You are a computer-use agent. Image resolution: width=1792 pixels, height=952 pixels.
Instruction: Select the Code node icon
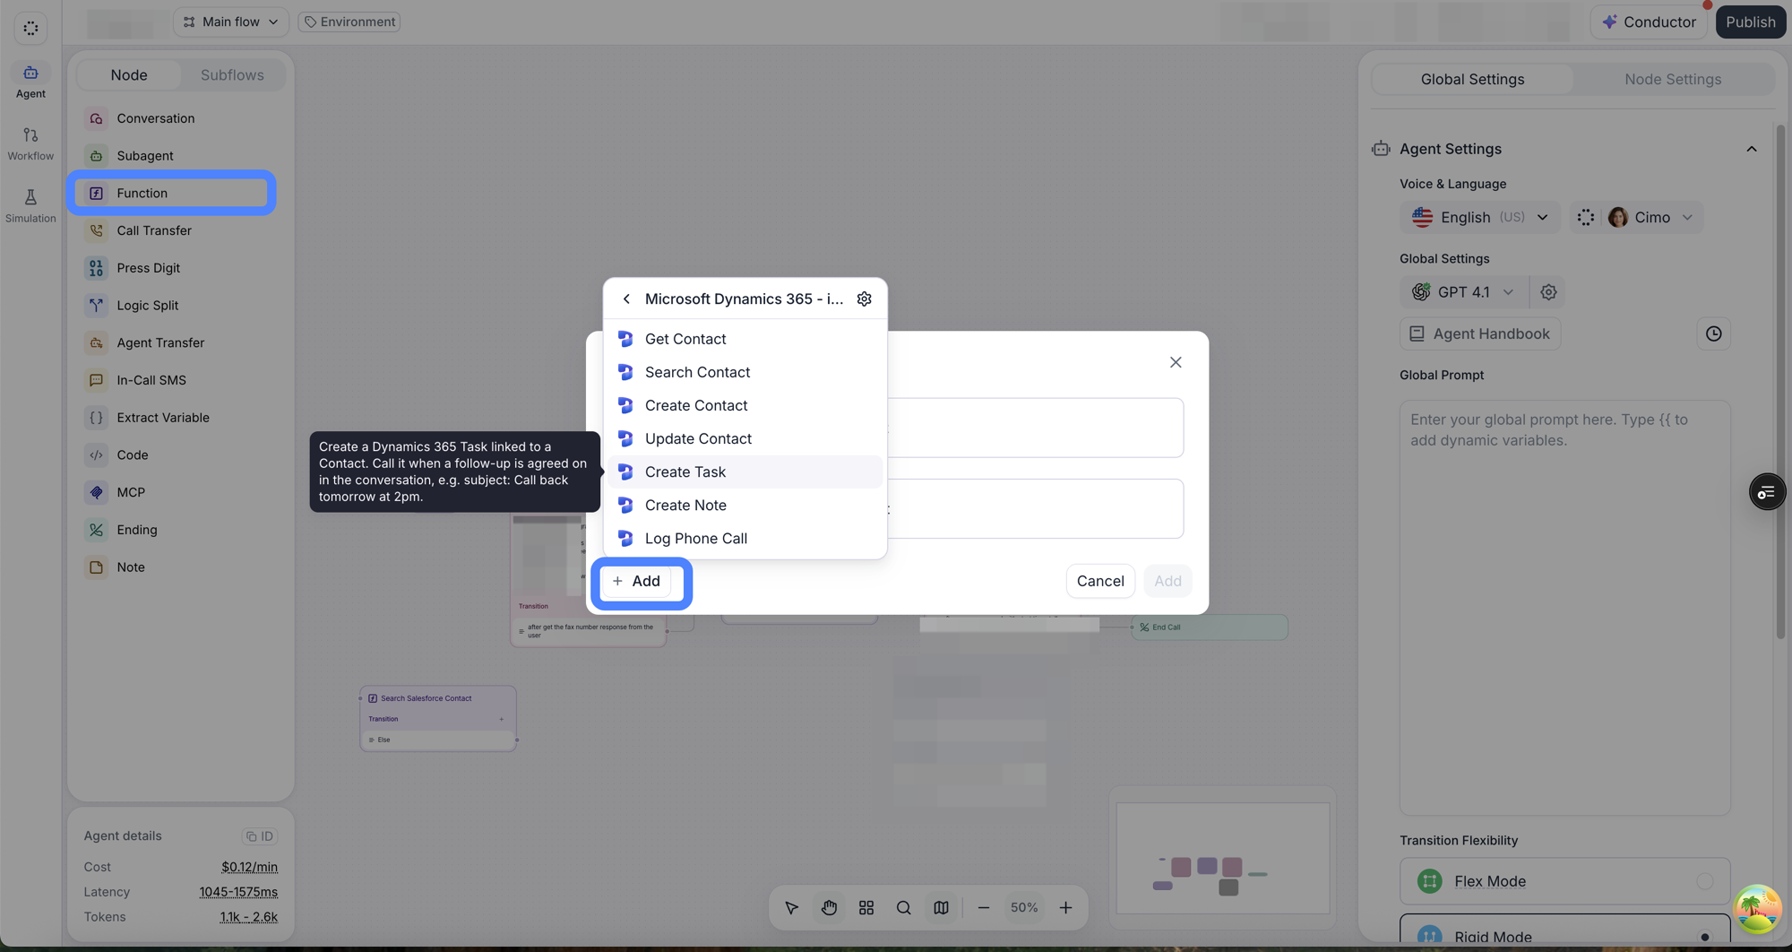96,455
